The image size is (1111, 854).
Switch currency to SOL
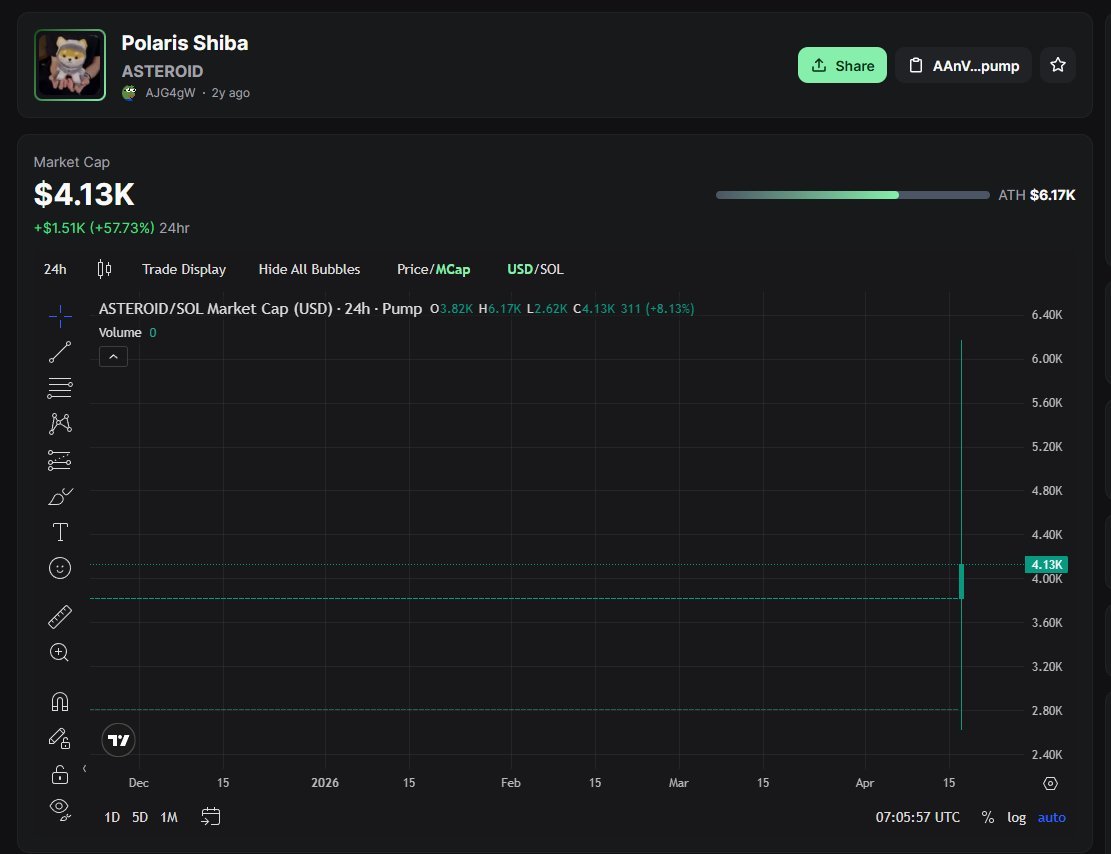(551, 269)
